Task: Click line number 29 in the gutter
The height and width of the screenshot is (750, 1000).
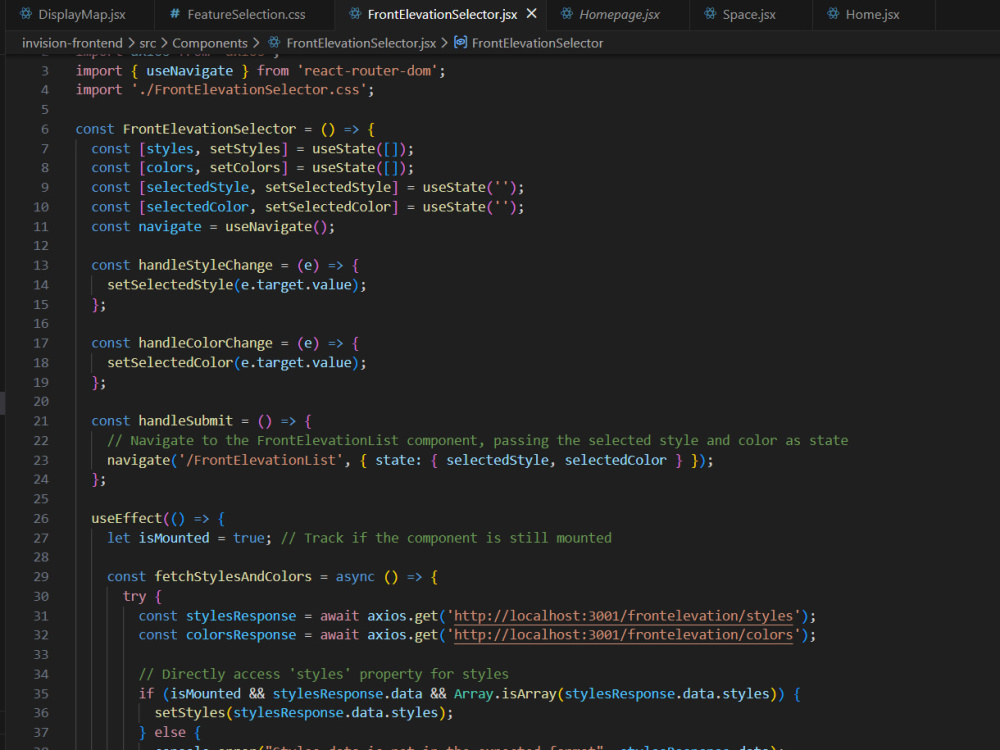Action: coord(41,577)
